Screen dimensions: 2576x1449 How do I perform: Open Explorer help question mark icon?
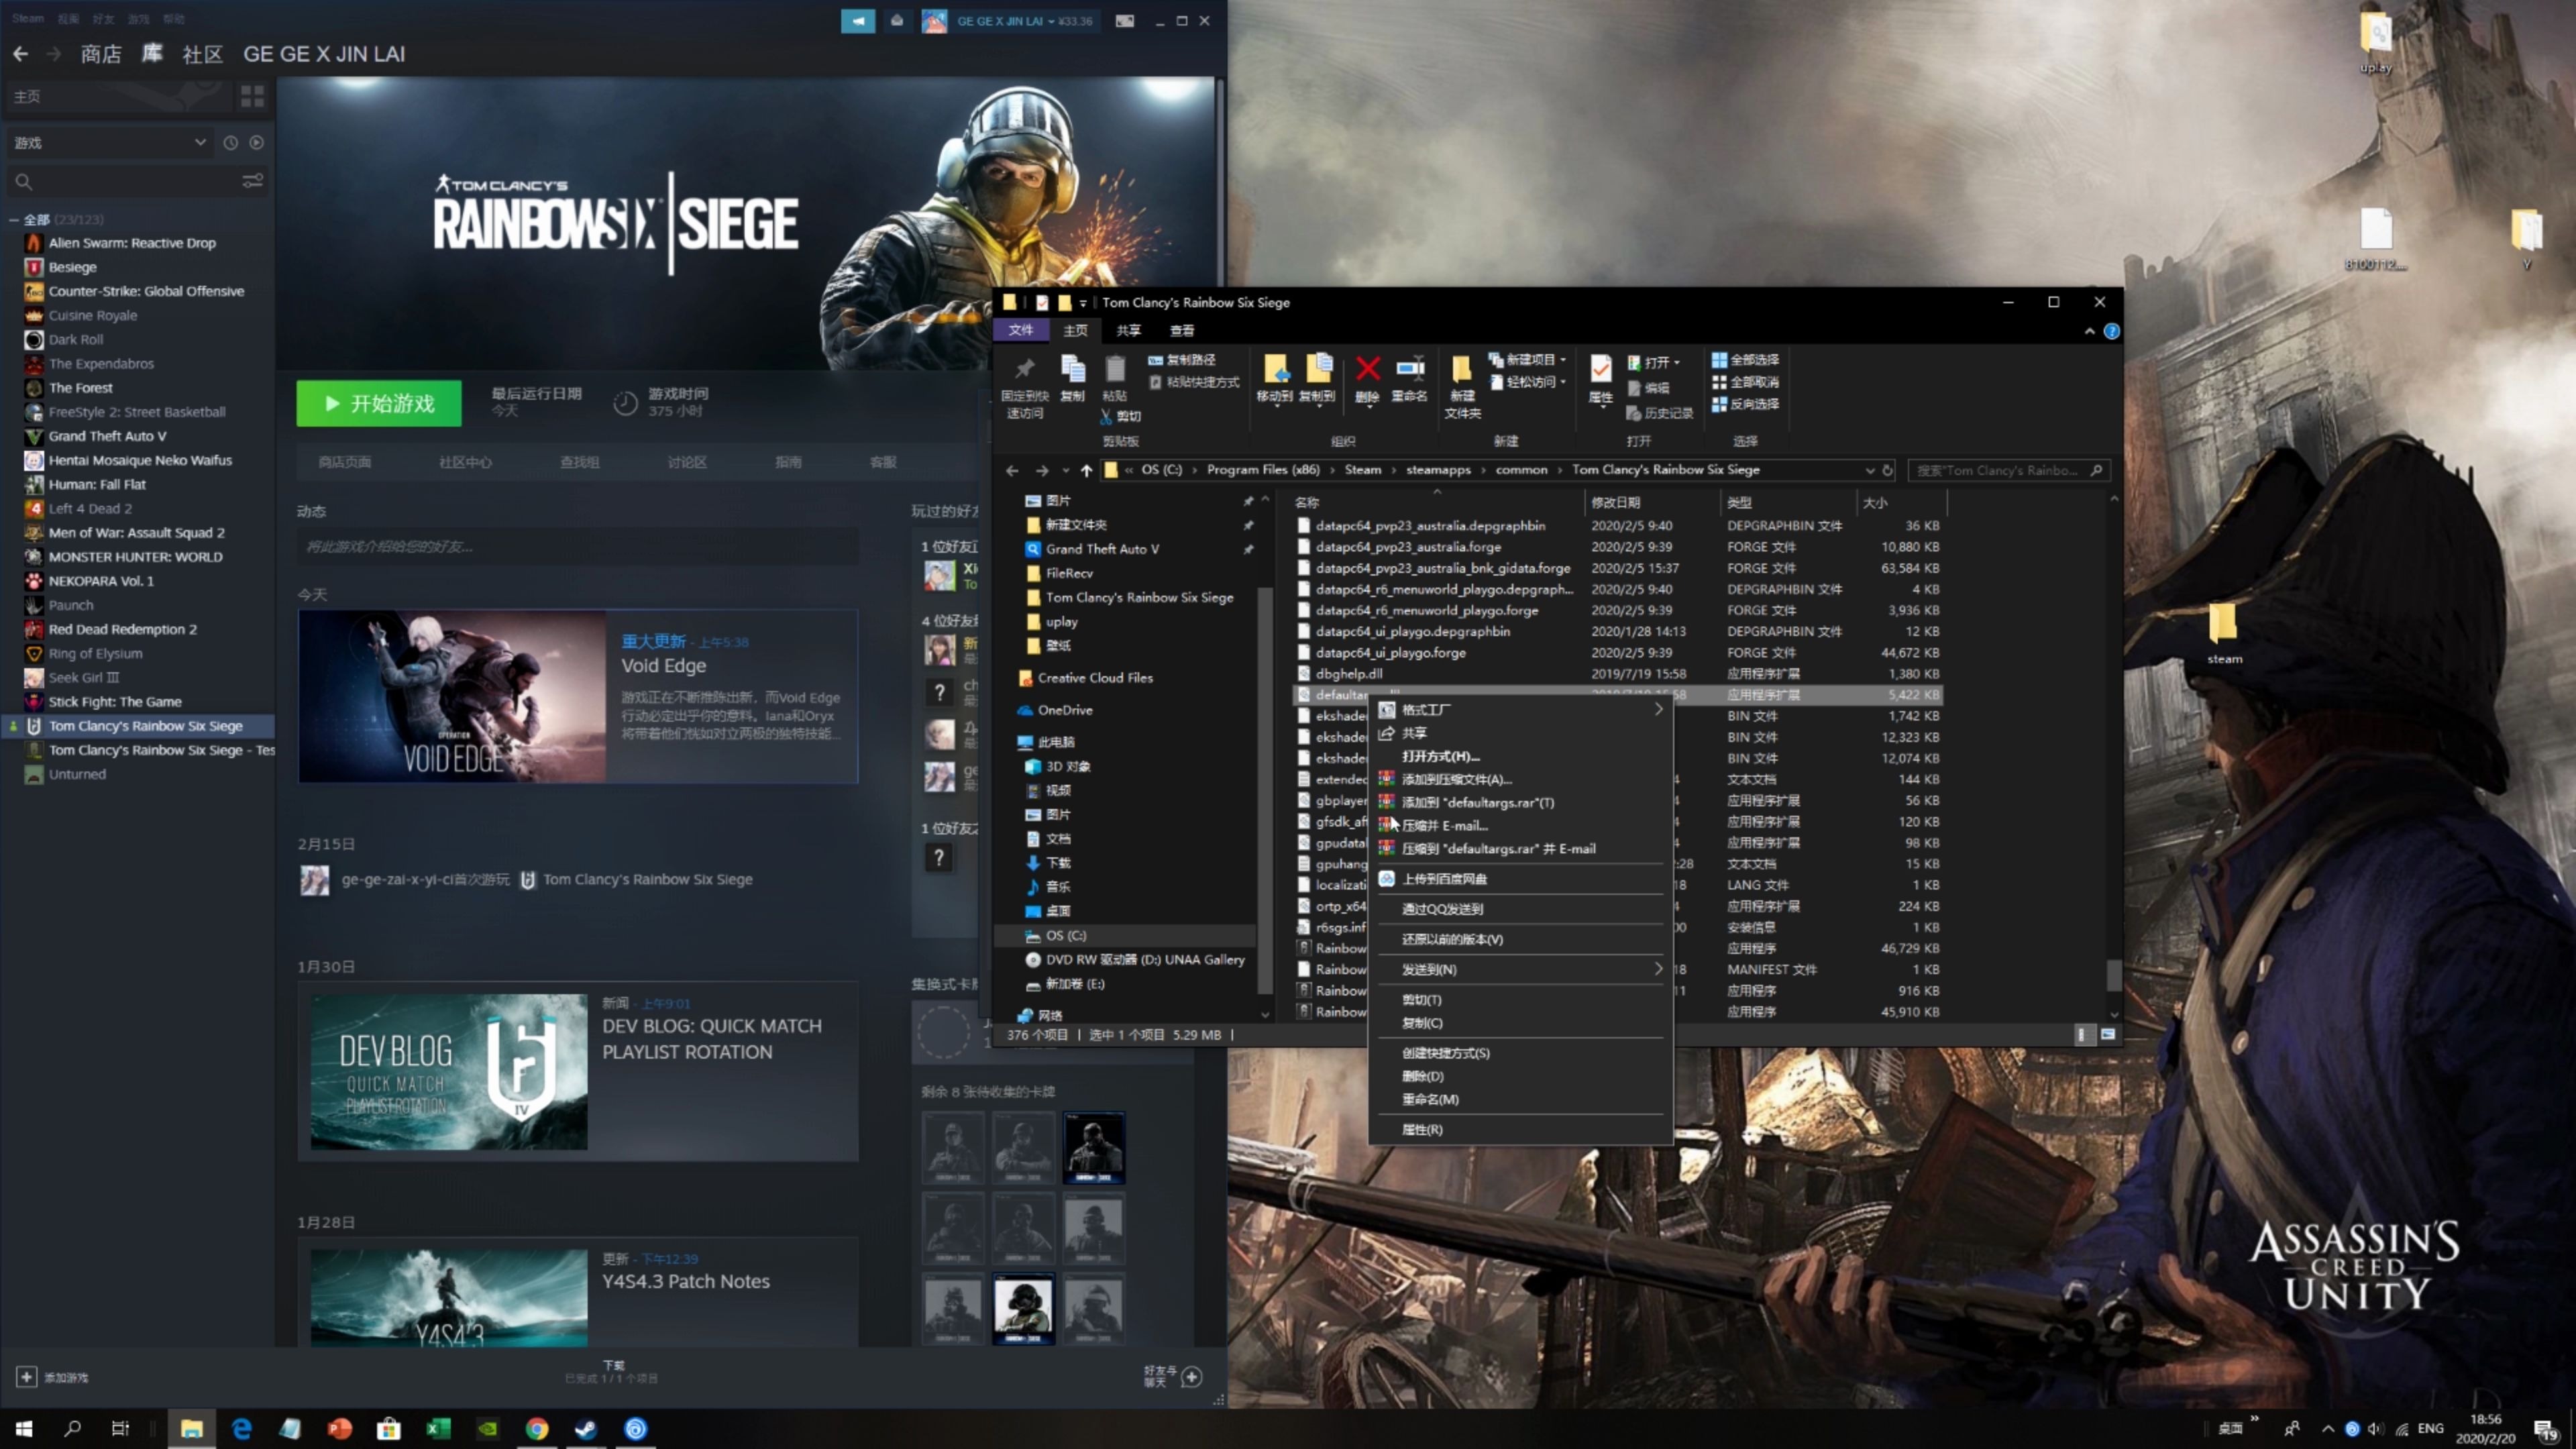tap(2111, 331)
